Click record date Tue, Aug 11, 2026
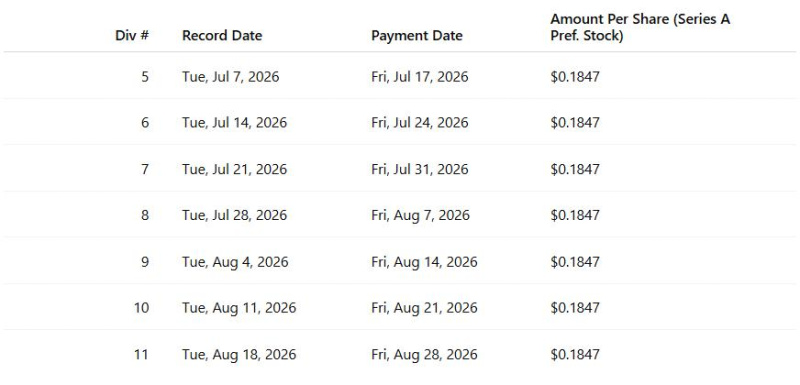Image resolution: width=800 pixels, height=385 pixels. pyautogui.click(x=239, y=307)
